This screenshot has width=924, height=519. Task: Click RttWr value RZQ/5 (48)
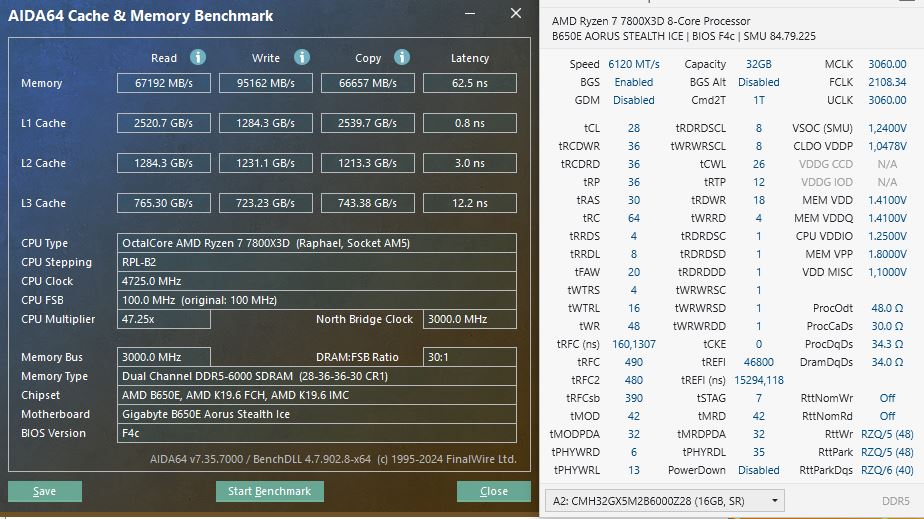(887, 434)
